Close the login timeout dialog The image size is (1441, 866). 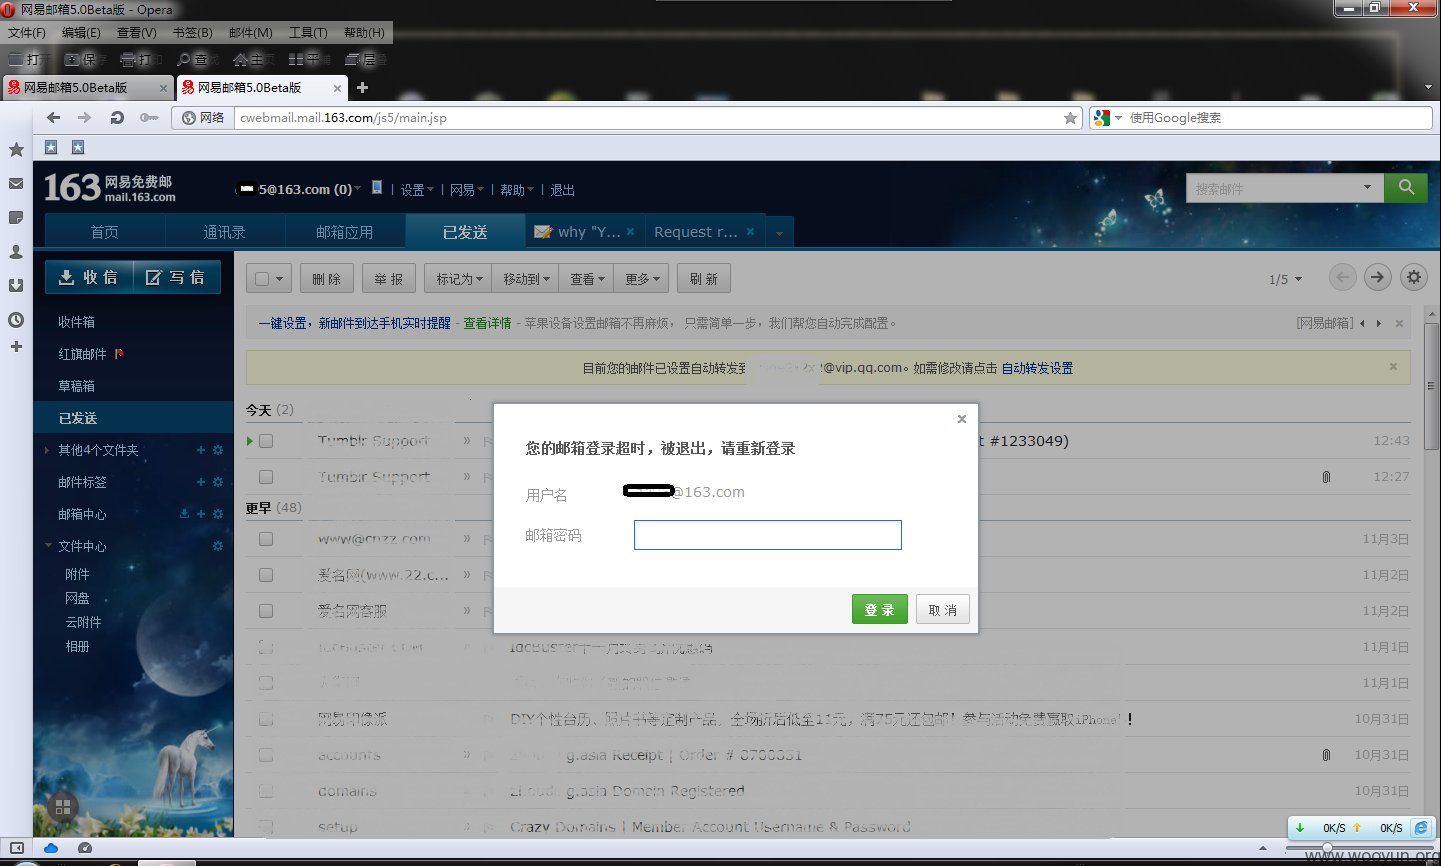point(962,419)
